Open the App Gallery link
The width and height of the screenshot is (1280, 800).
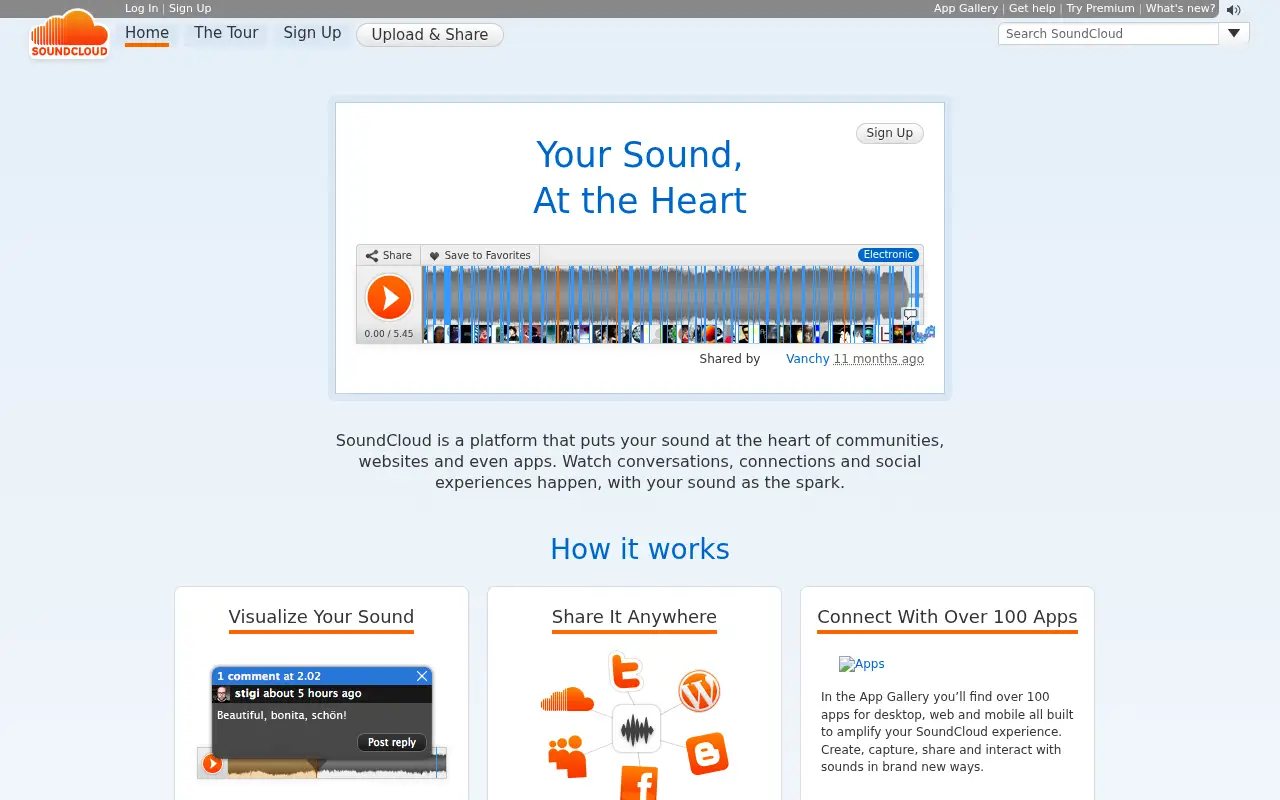tap(966, 8)
